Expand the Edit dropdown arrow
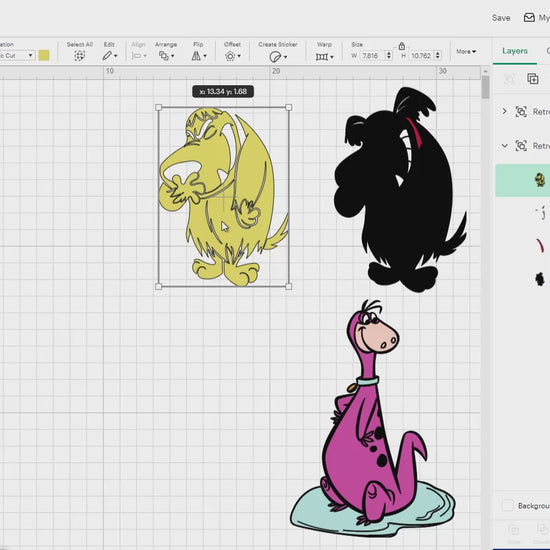The height and width of the screenshot is (550, 550). 116,56
